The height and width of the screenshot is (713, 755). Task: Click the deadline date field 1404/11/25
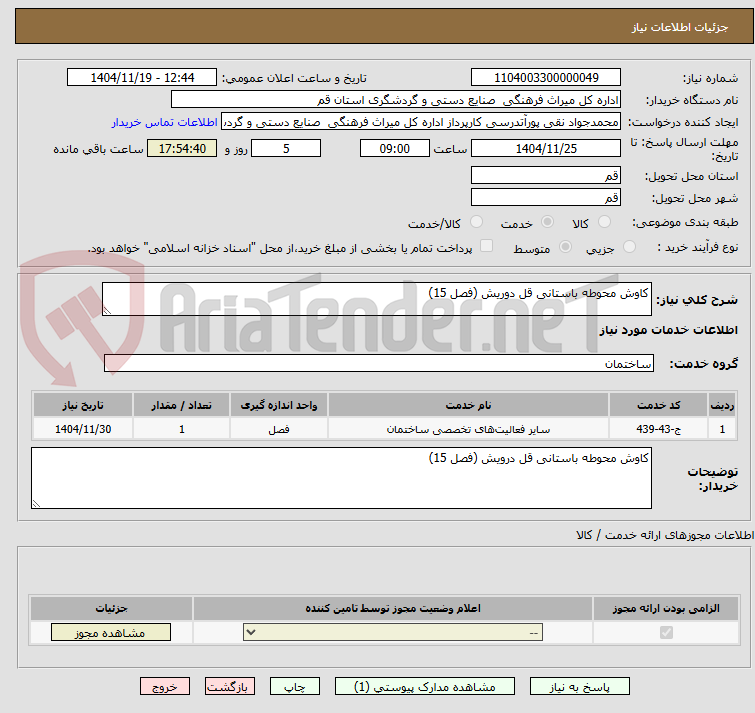tap(546, 148)
